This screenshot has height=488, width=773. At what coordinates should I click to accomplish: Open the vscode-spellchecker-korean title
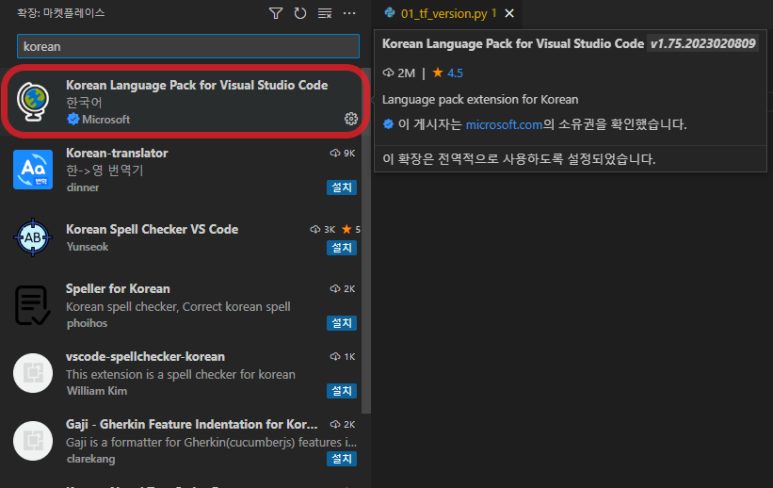145,356
